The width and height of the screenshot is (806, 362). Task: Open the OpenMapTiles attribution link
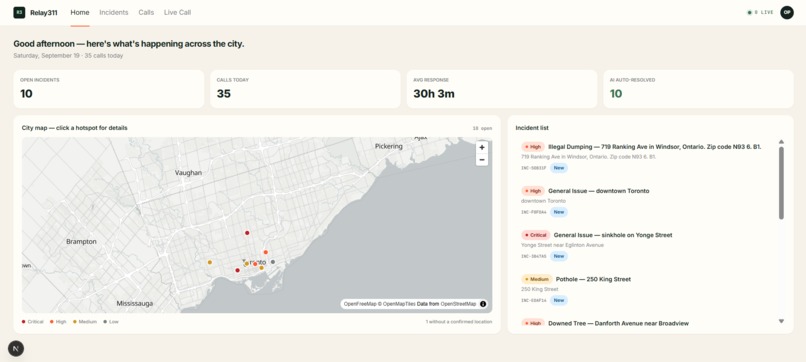399,304
